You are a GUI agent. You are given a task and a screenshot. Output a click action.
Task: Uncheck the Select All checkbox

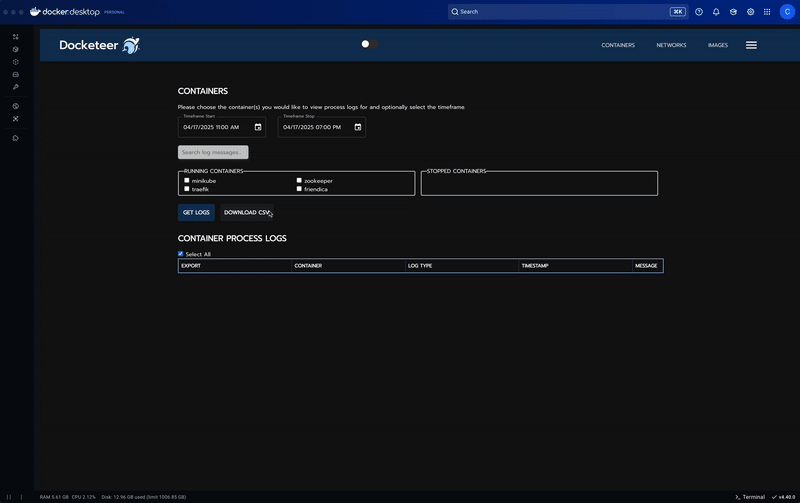(181, 254)
